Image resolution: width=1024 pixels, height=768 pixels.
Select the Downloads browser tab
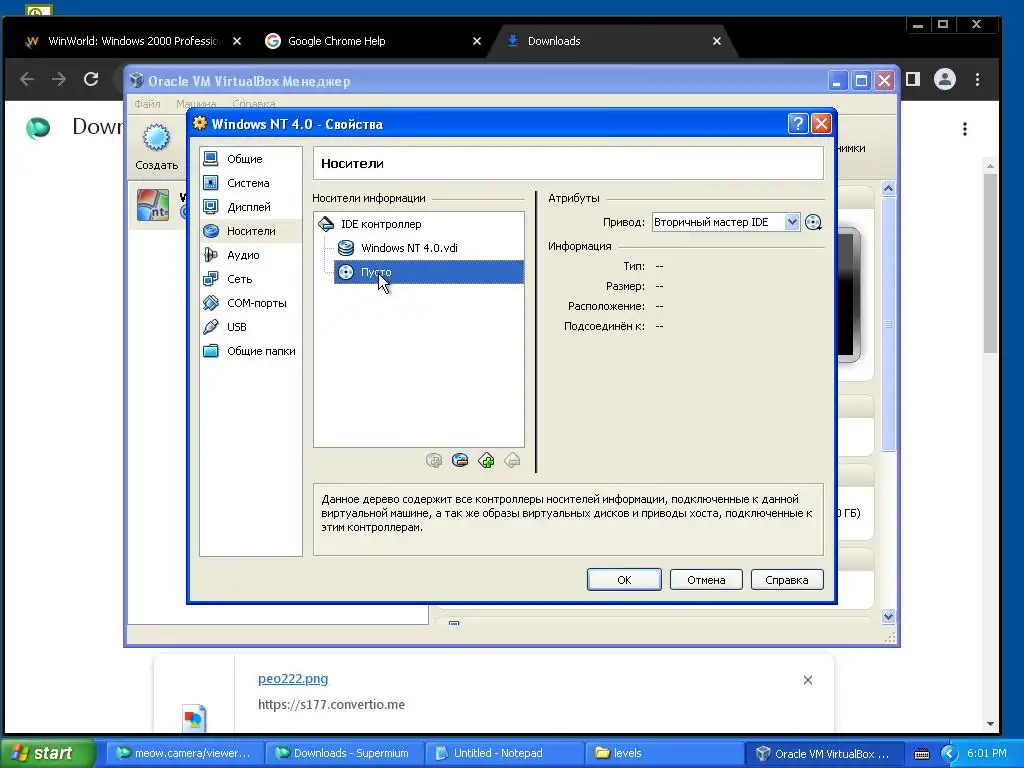click(x=614, y=41)
